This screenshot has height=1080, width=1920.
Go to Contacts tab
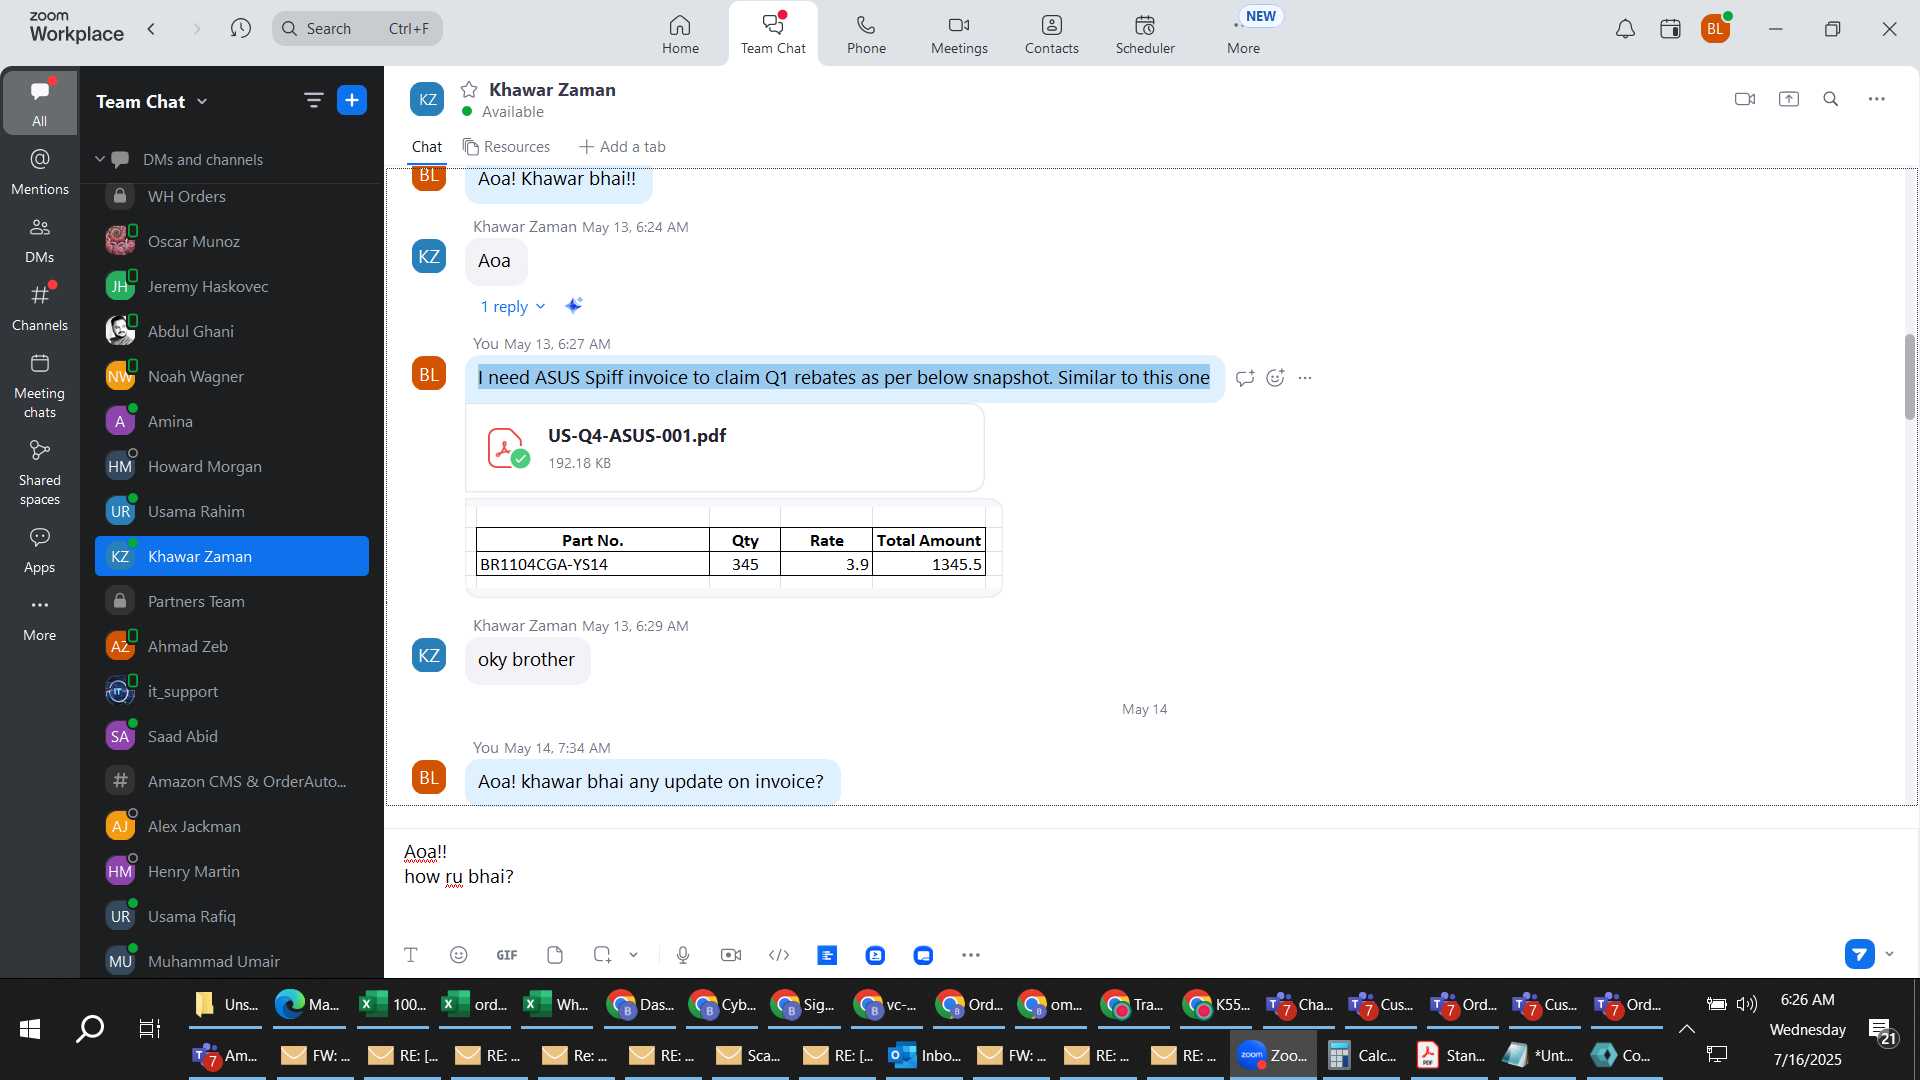point(1051,33)
